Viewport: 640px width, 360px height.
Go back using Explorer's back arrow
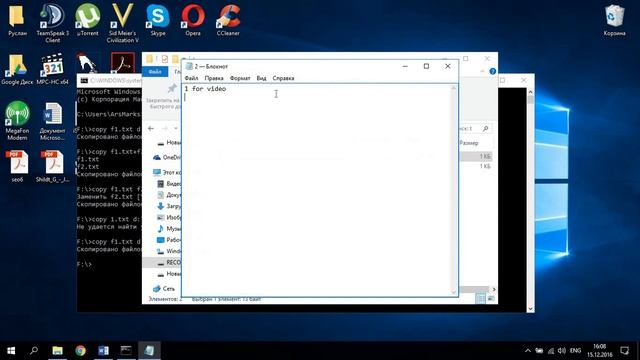[x=151, y=128]
